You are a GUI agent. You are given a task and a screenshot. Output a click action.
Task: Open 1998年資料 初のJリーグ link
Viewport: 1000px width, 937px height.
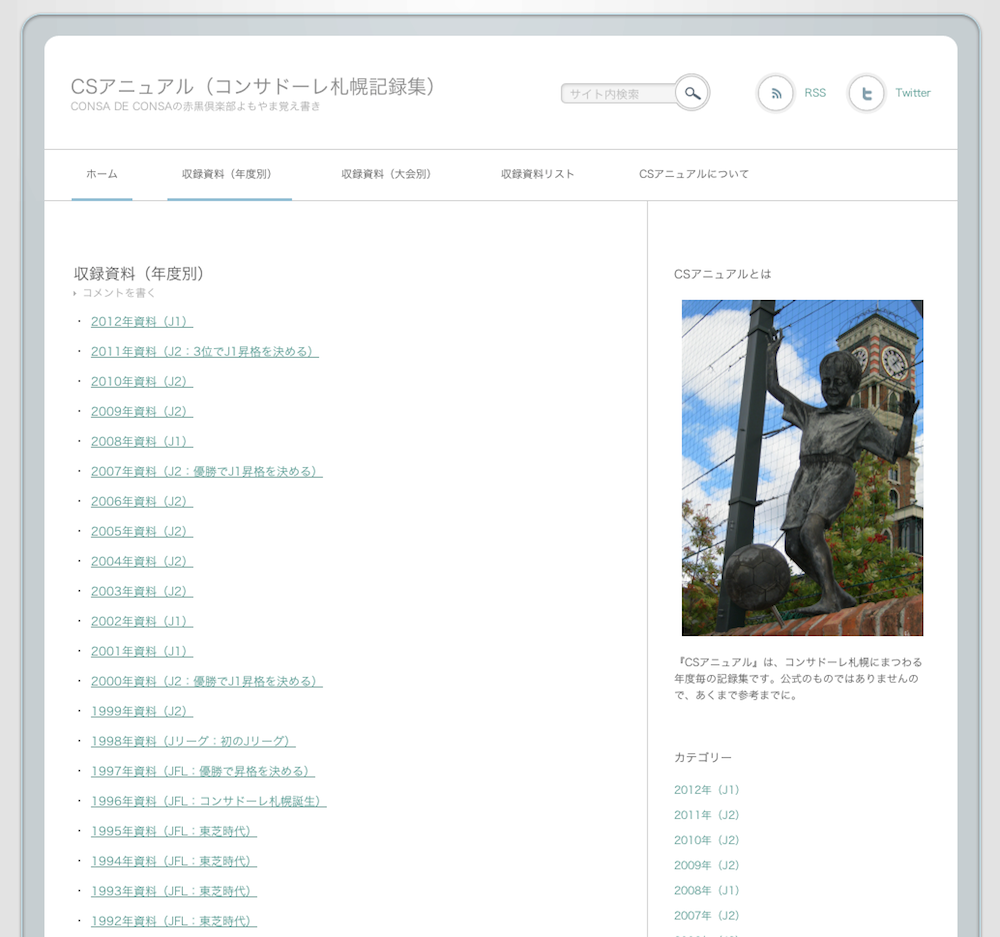point(193,741)
